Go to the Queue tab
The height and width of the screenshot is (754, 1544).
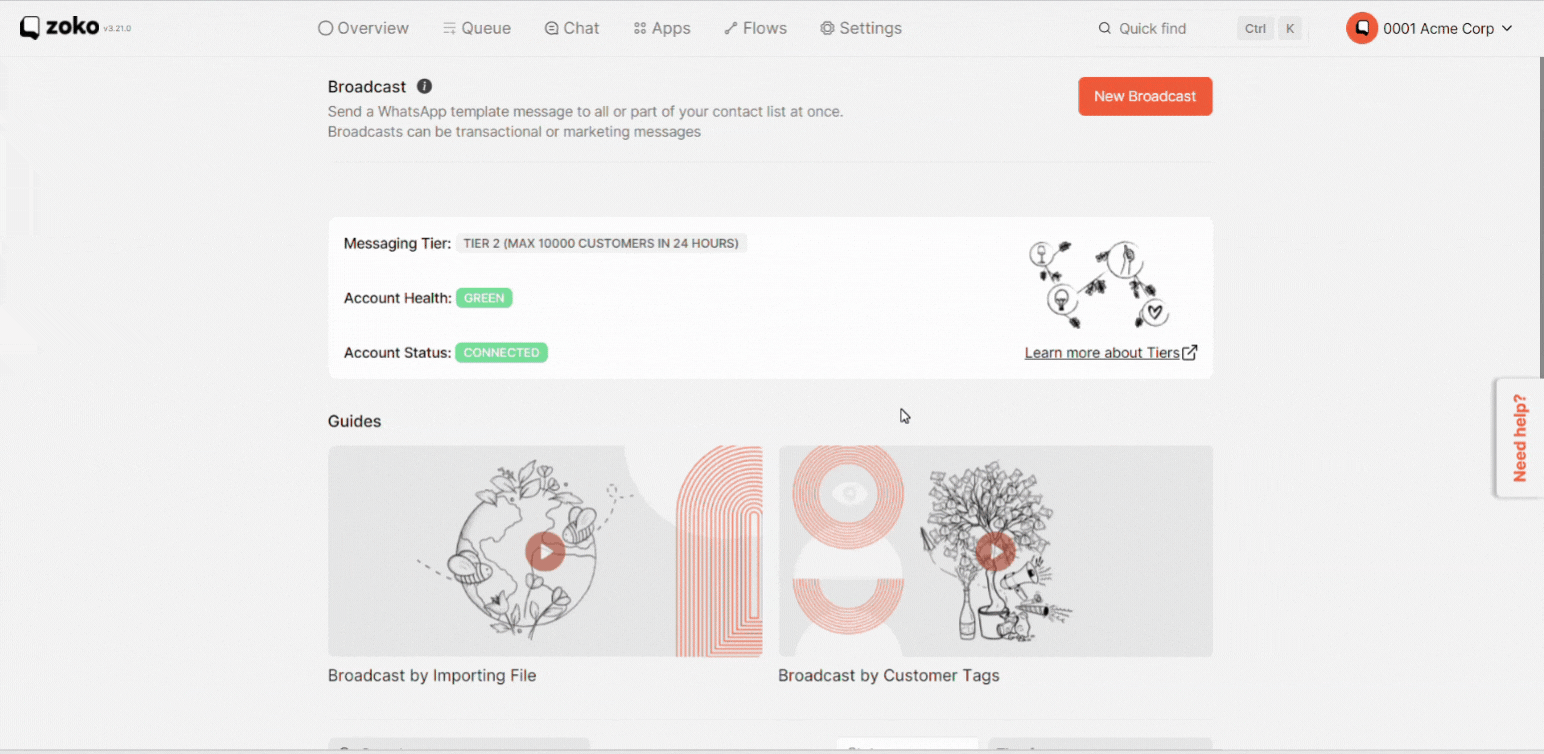[477, 28]
